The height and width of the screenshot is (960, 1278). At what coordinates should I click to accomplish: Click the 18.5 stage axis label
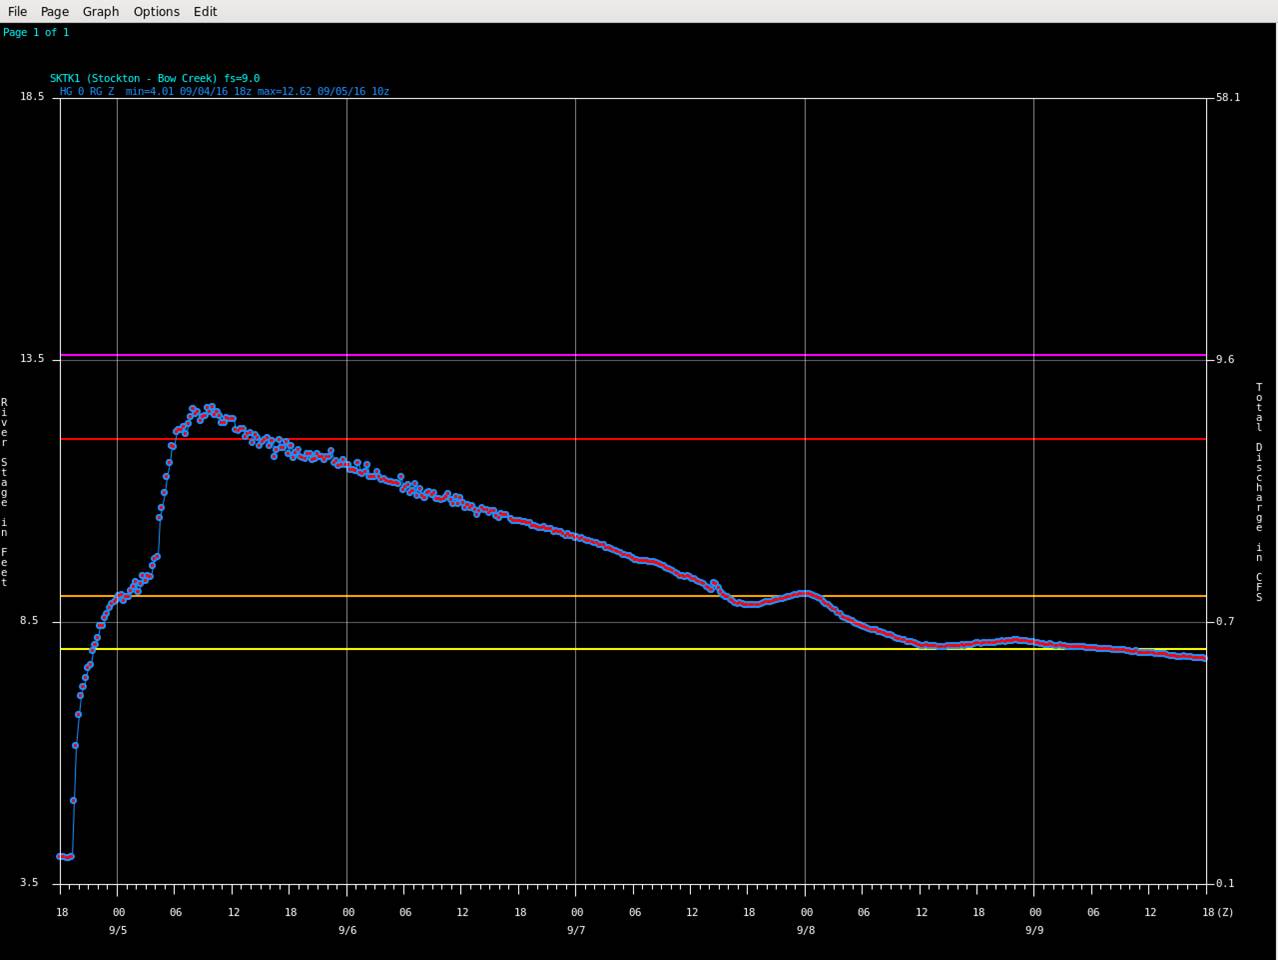[x=32, y=97]
